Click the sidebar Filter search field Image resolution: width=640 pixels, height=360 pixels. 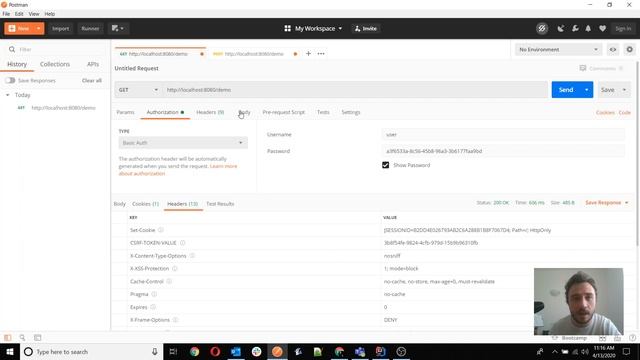(x=56, y=49)
